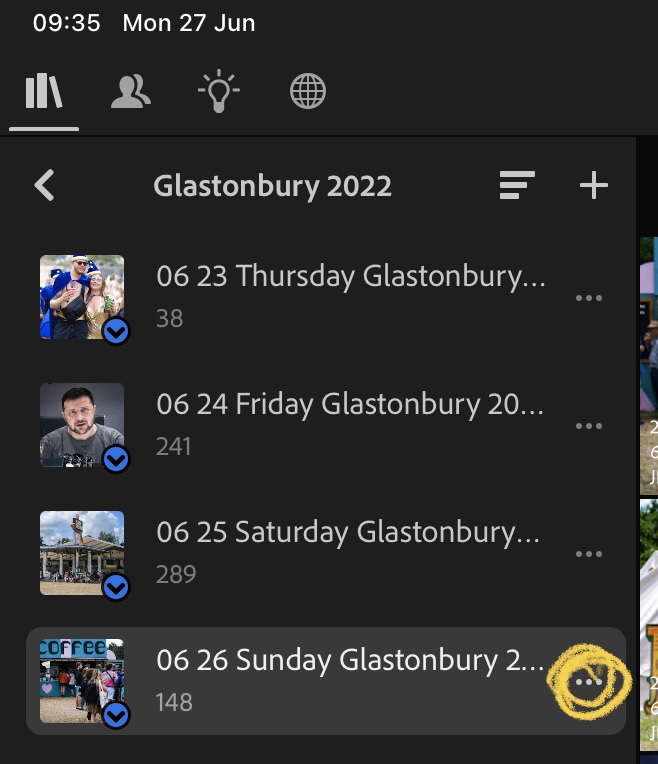658x764 pixels.
Task: Open the Discover globe icon
Action: click(307, 93)
